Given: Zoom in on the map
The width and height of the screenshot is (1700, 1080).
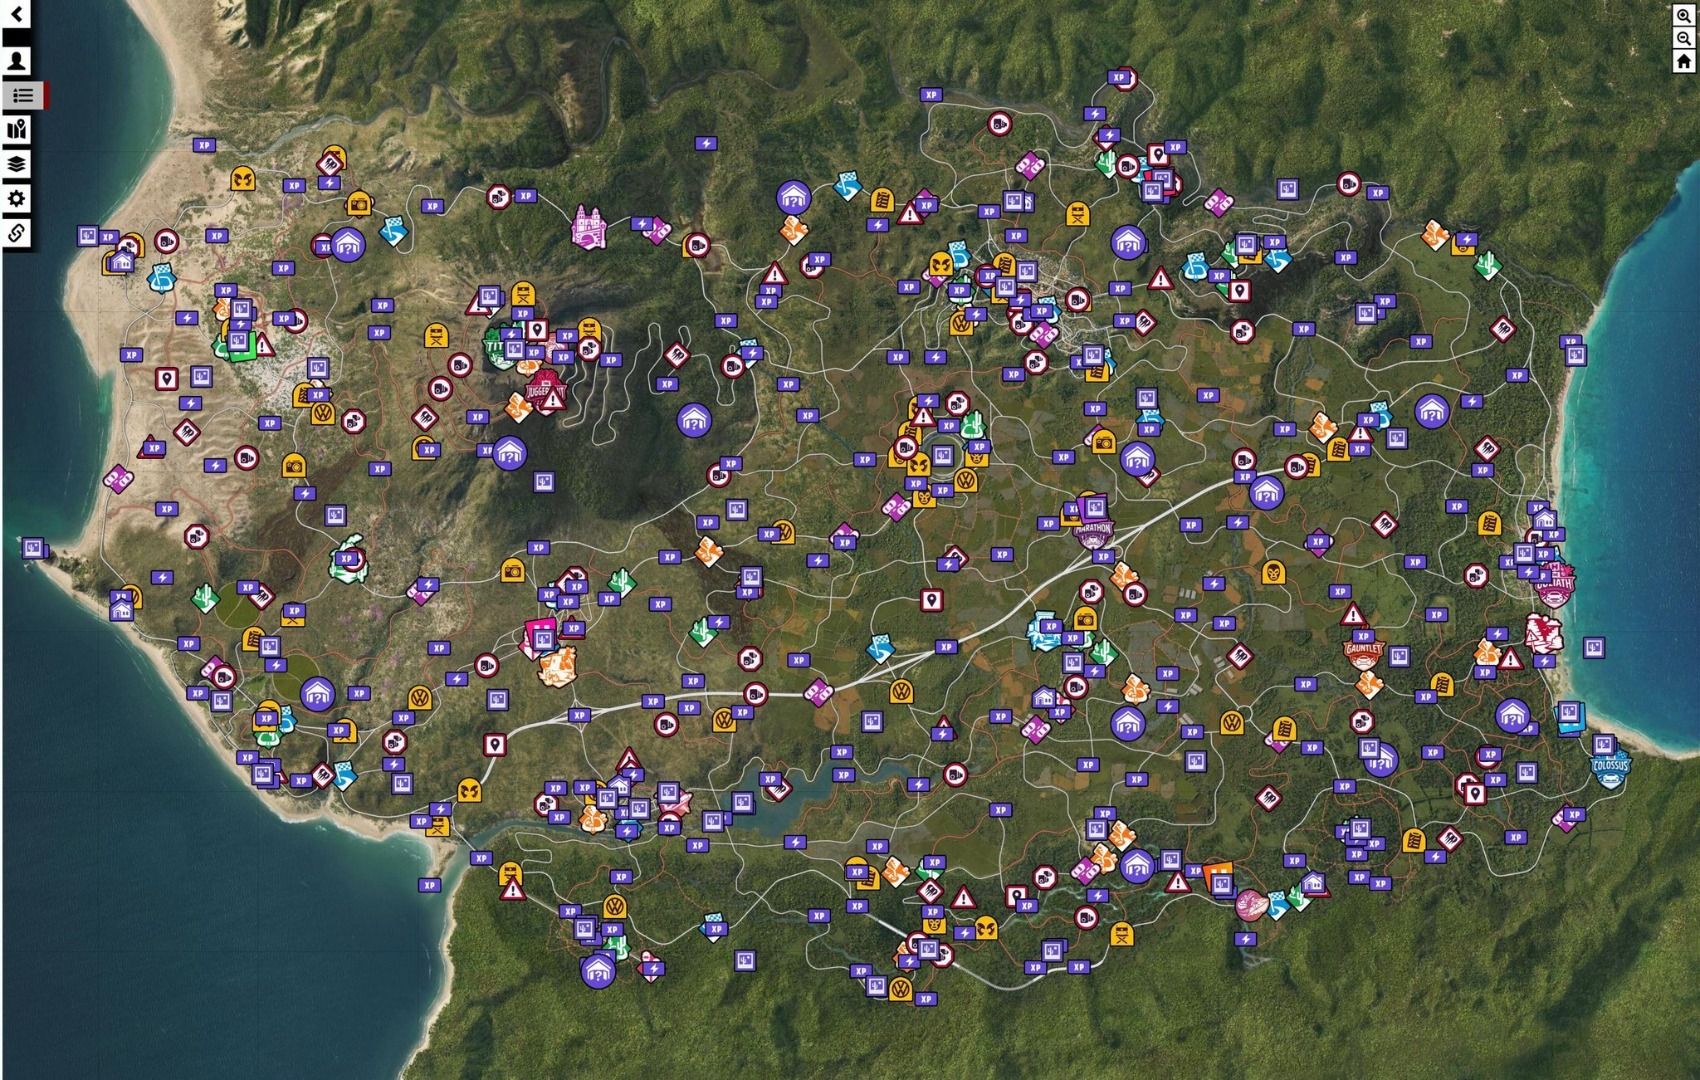Looking at the screenshot, I should [x=1684, y=17].
